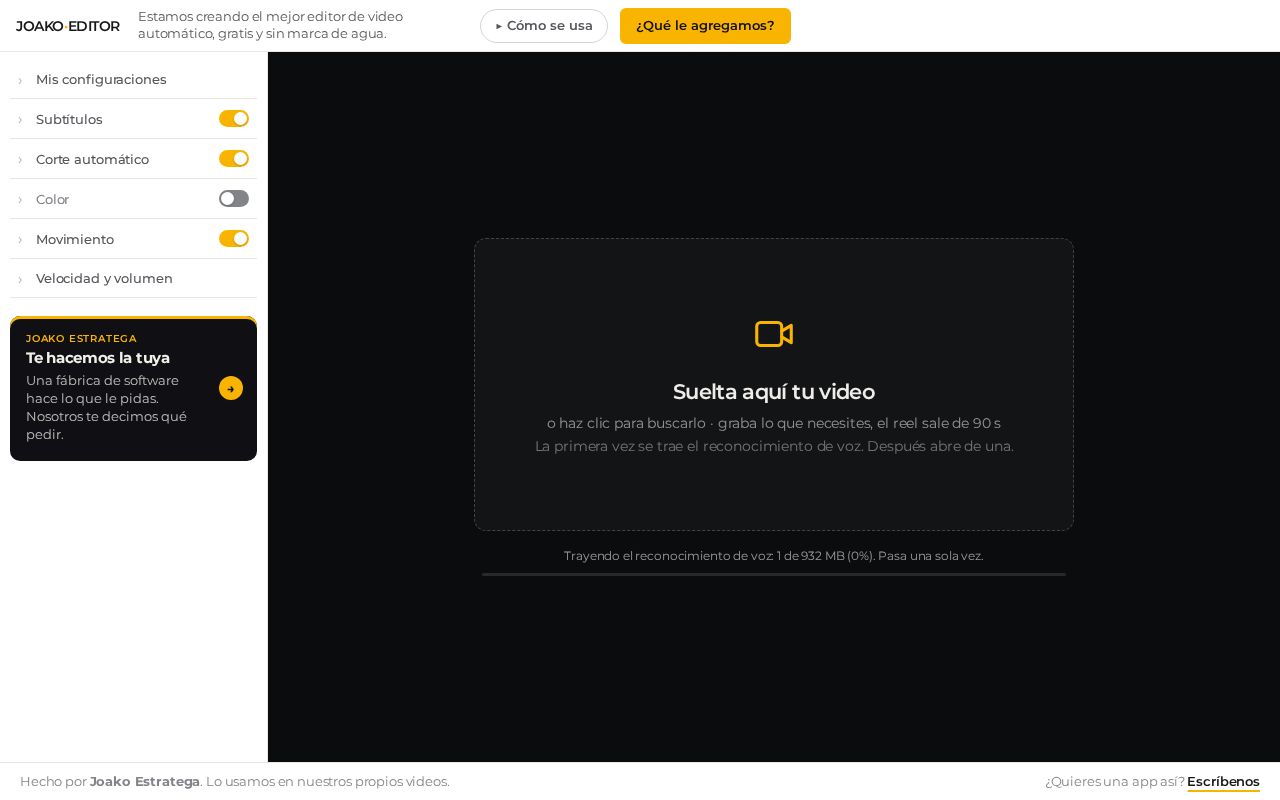Click the '¿Quieres una app así?' footer text
The width and height of the screenshot is (1280, 800).
point(1115,781)
